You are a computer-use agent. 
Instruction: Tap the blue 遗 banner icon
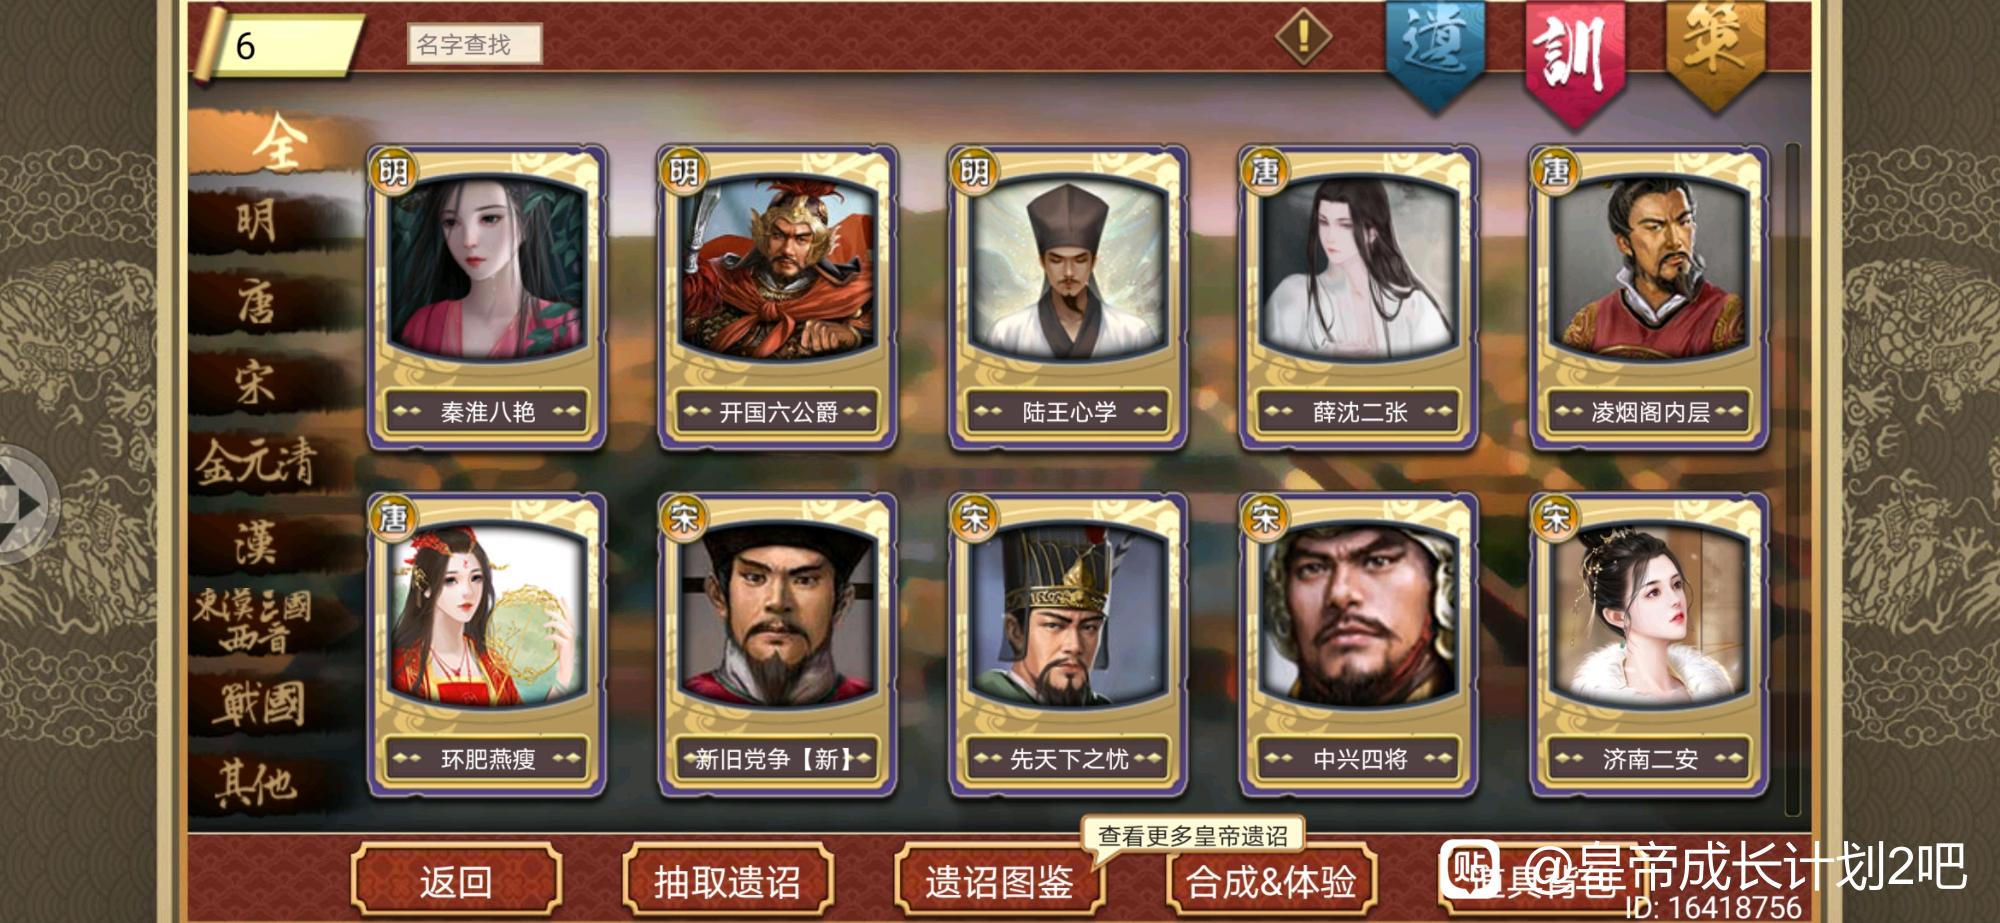click(1435, 53)
